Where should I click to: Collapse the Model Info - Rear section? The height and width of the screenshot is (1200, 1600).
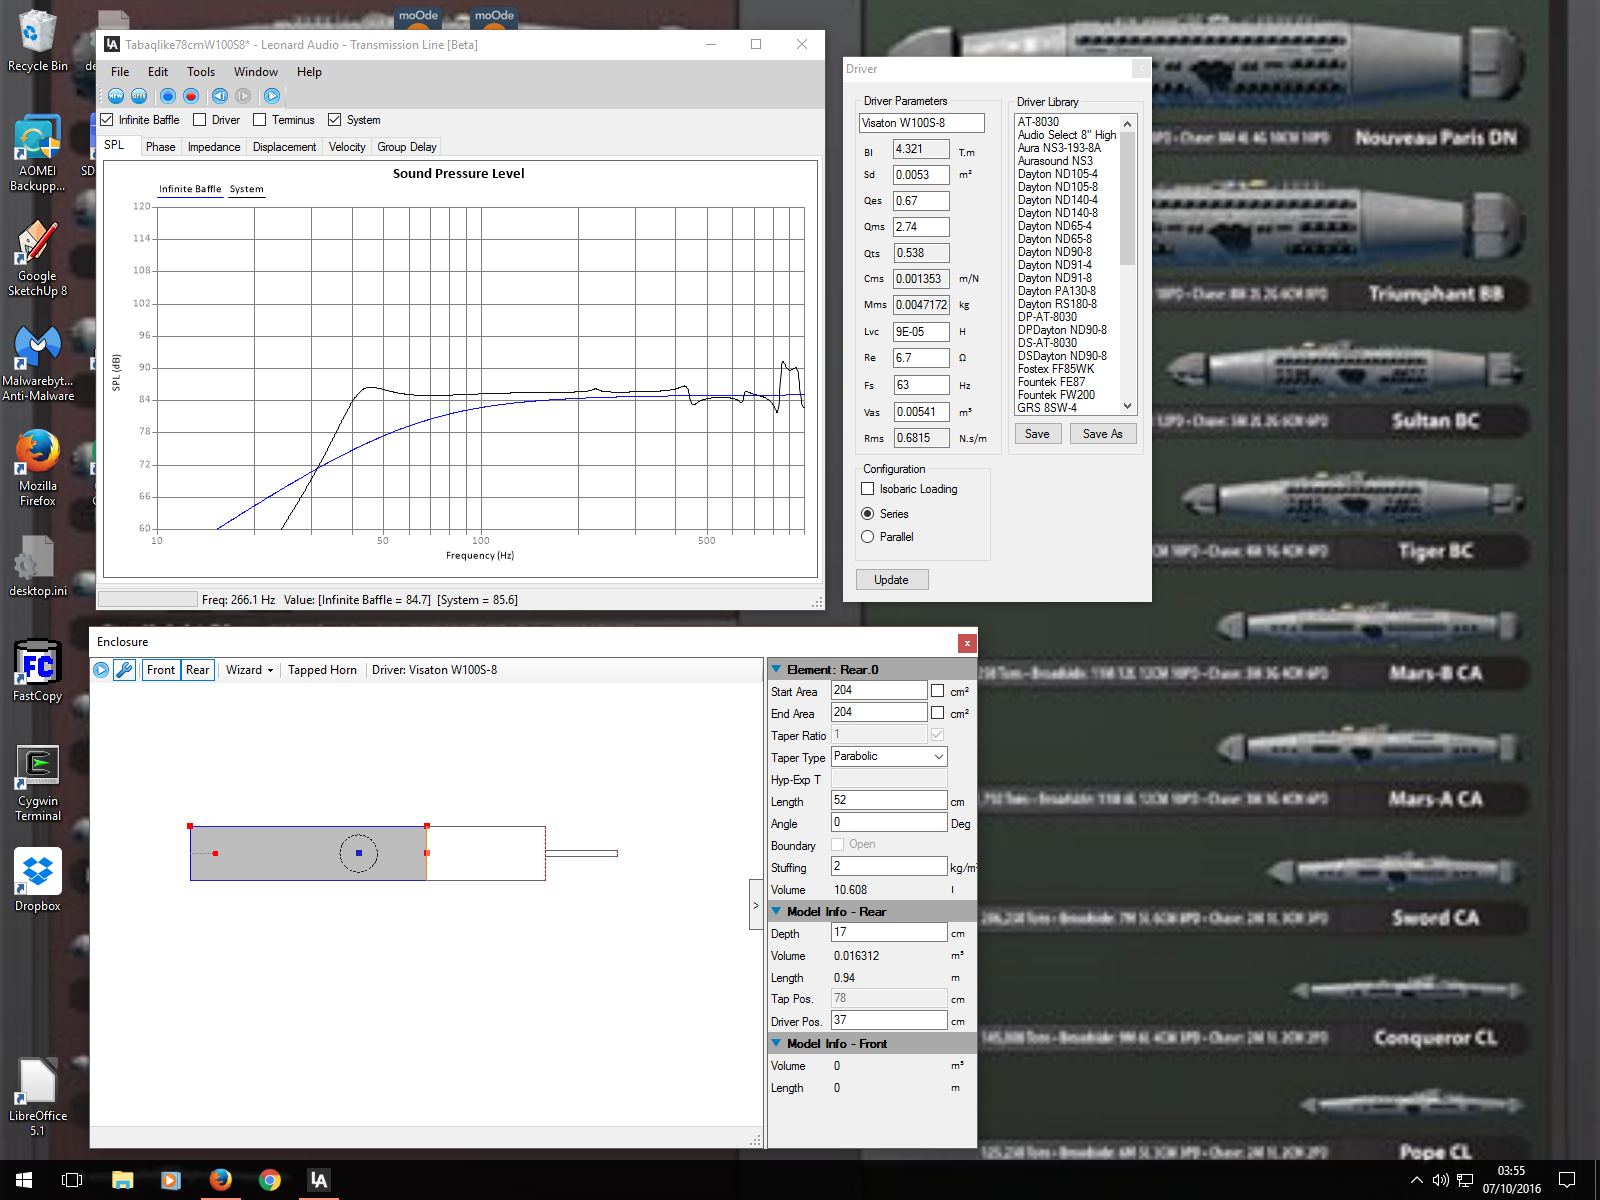pyautogui.click(x=776, y=911)
